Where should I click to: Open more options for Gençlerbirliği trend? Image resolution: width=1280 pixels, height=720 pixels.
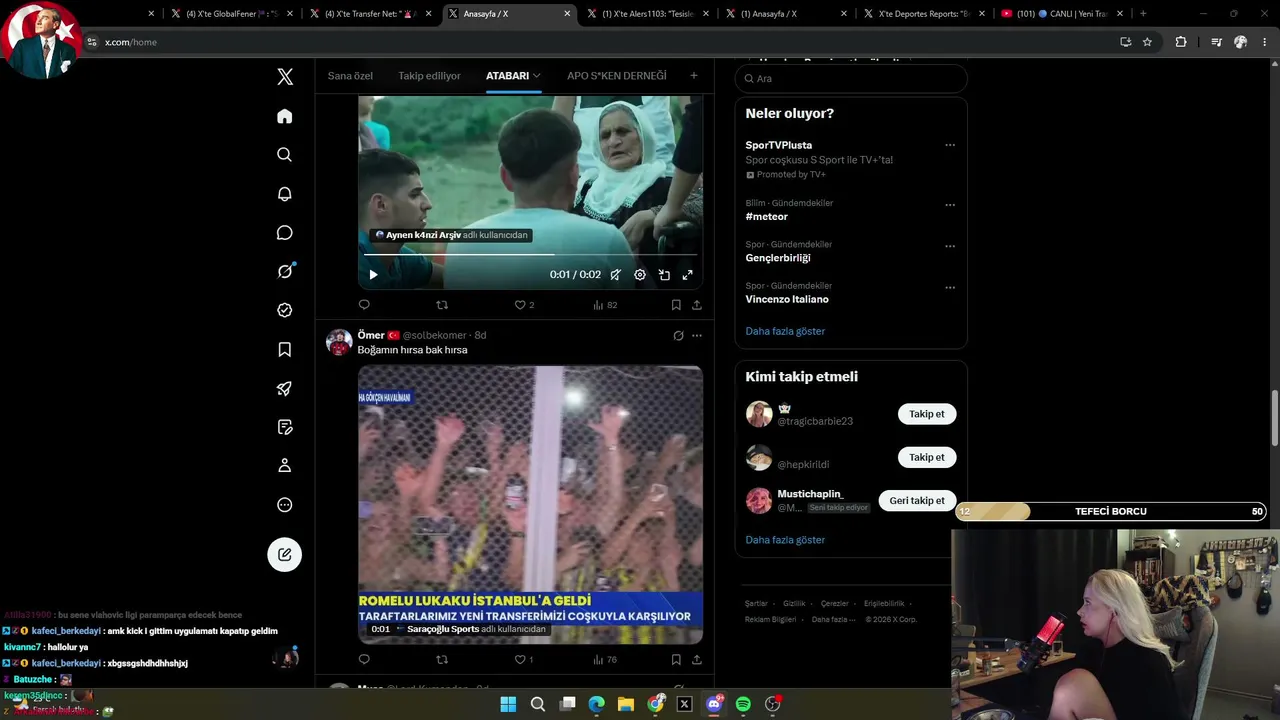coord(950,246)
